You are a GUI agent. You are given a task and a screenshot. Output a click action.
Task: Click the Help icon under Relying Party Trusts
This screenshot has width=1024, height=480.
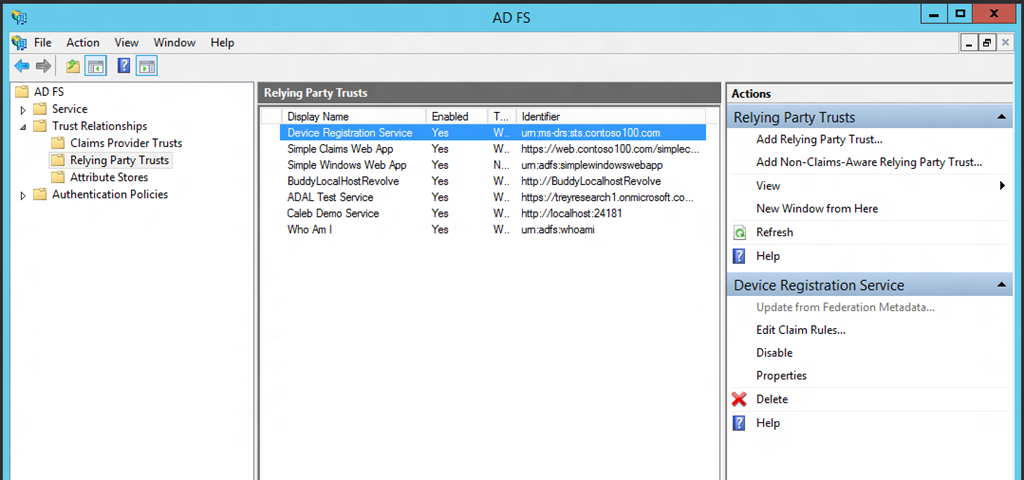739,256
